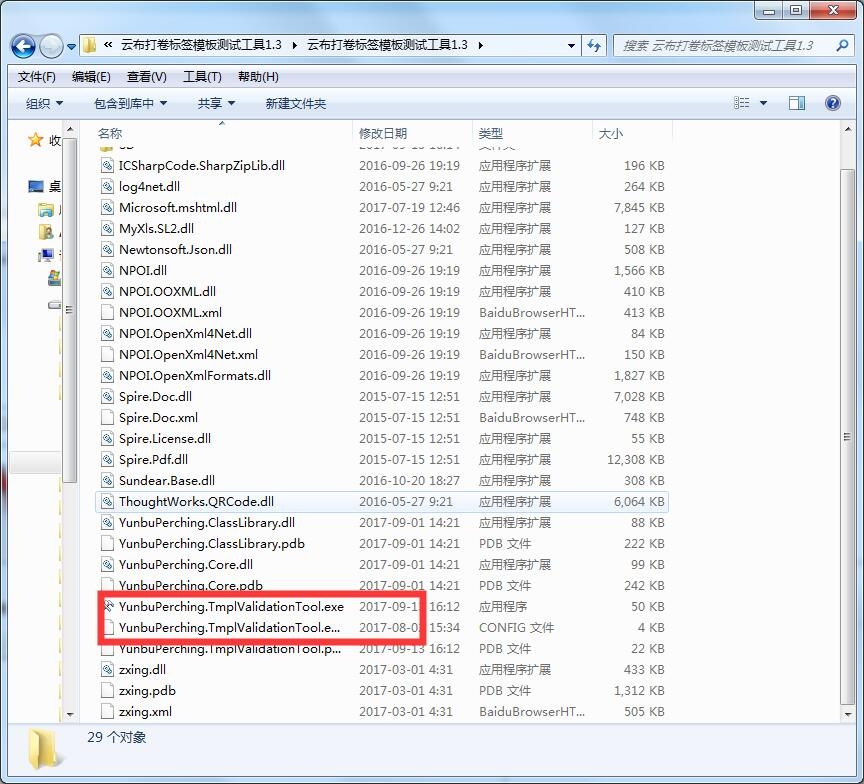Open the view options dropdown arrow
The height and width of the screenshot is (784, 864).
(x=763, y=103)
